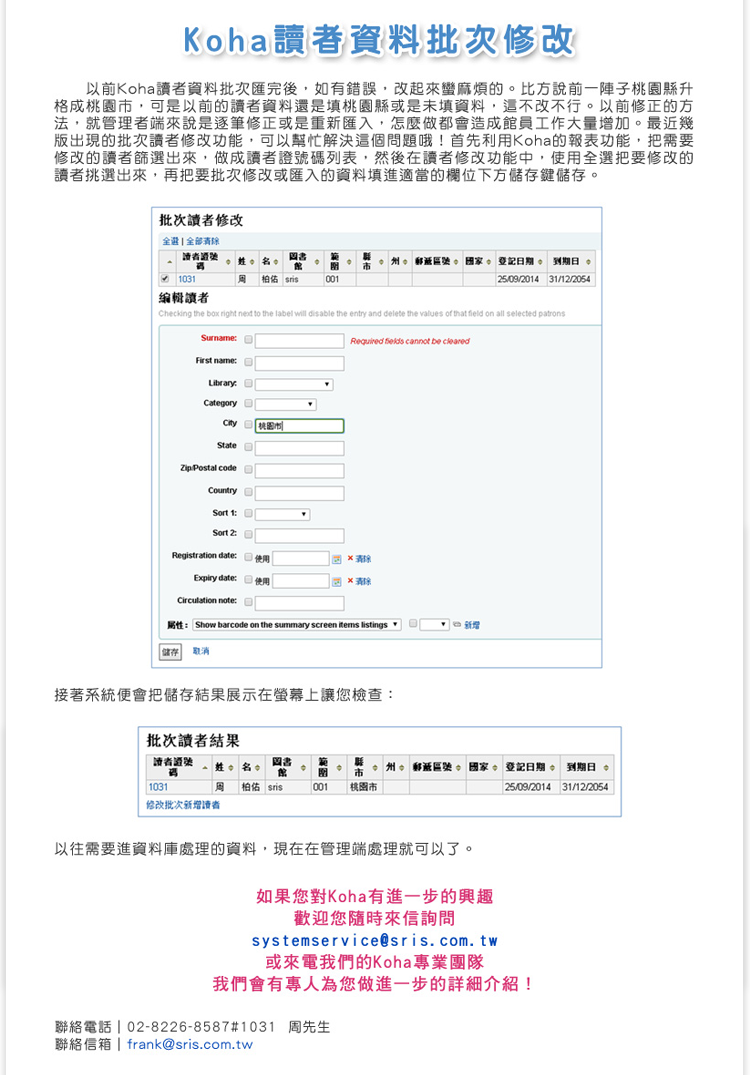Sort by 讀者證號碼 in the 批次讀者結果 table
The height and width of the screenshot is (1075, 750).
point(178,767)
